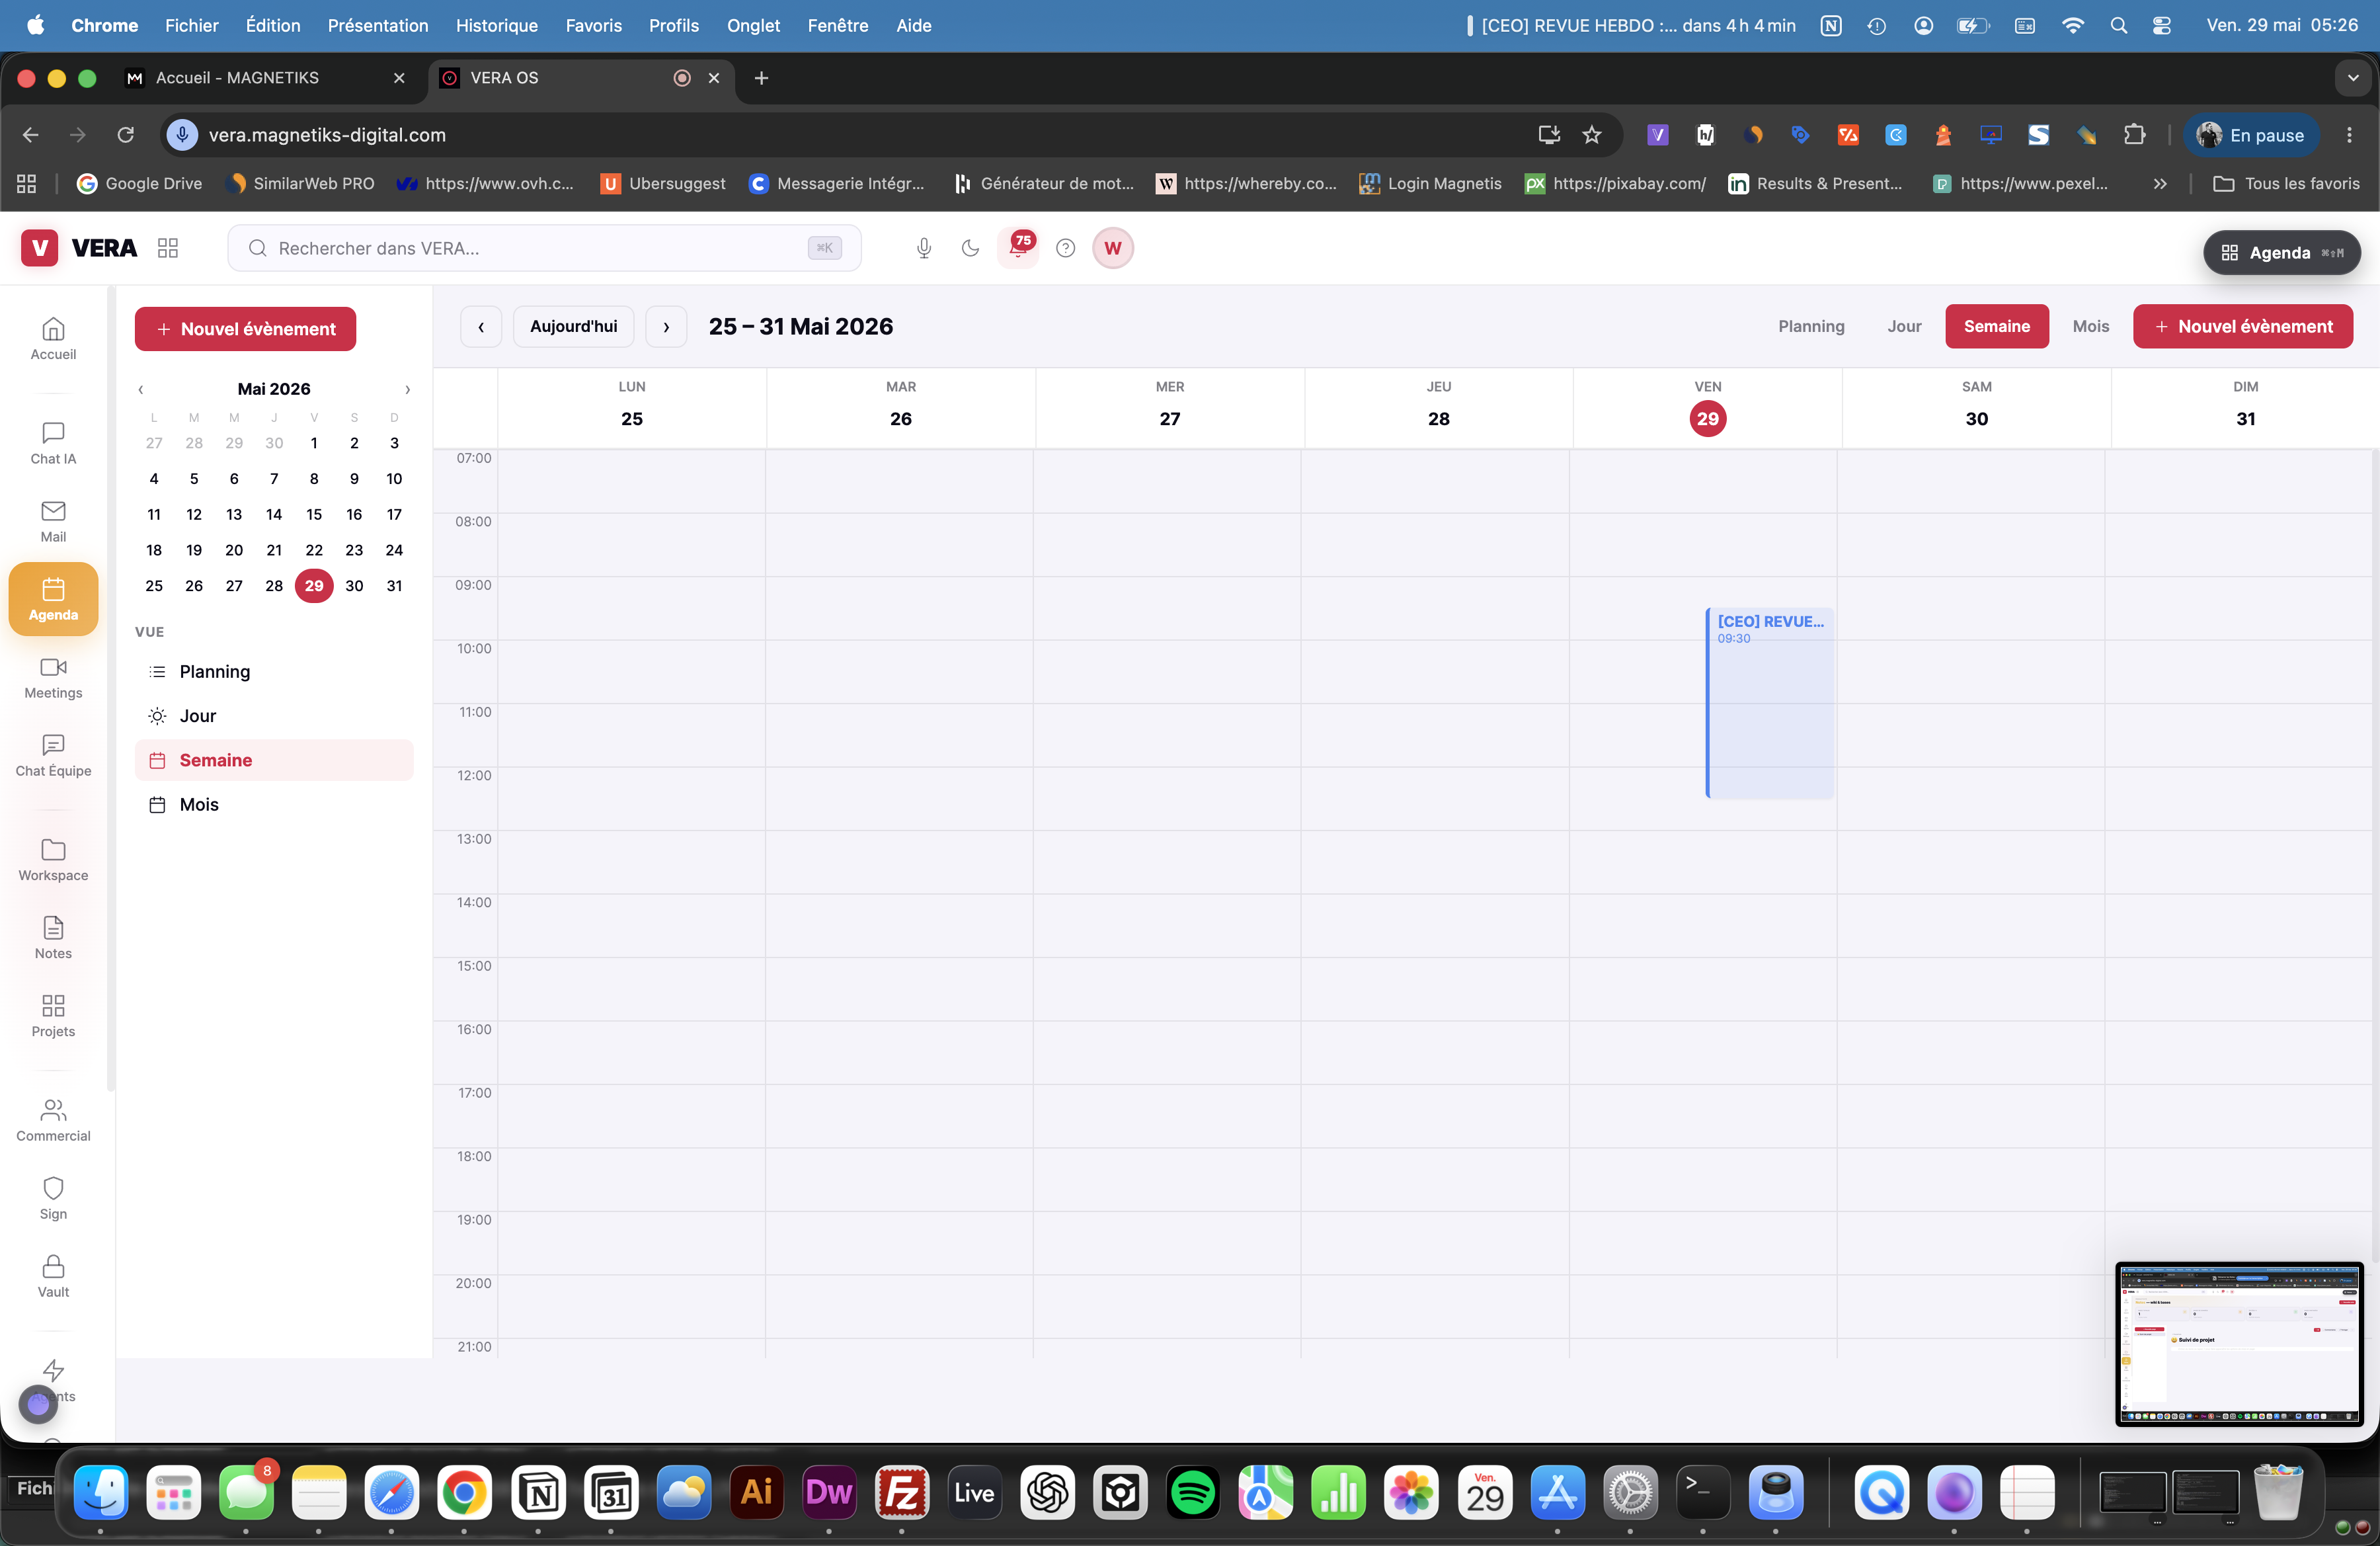Select Planning view in VUE list
The image size is (2380, 1546).
(x=274, y=672)
